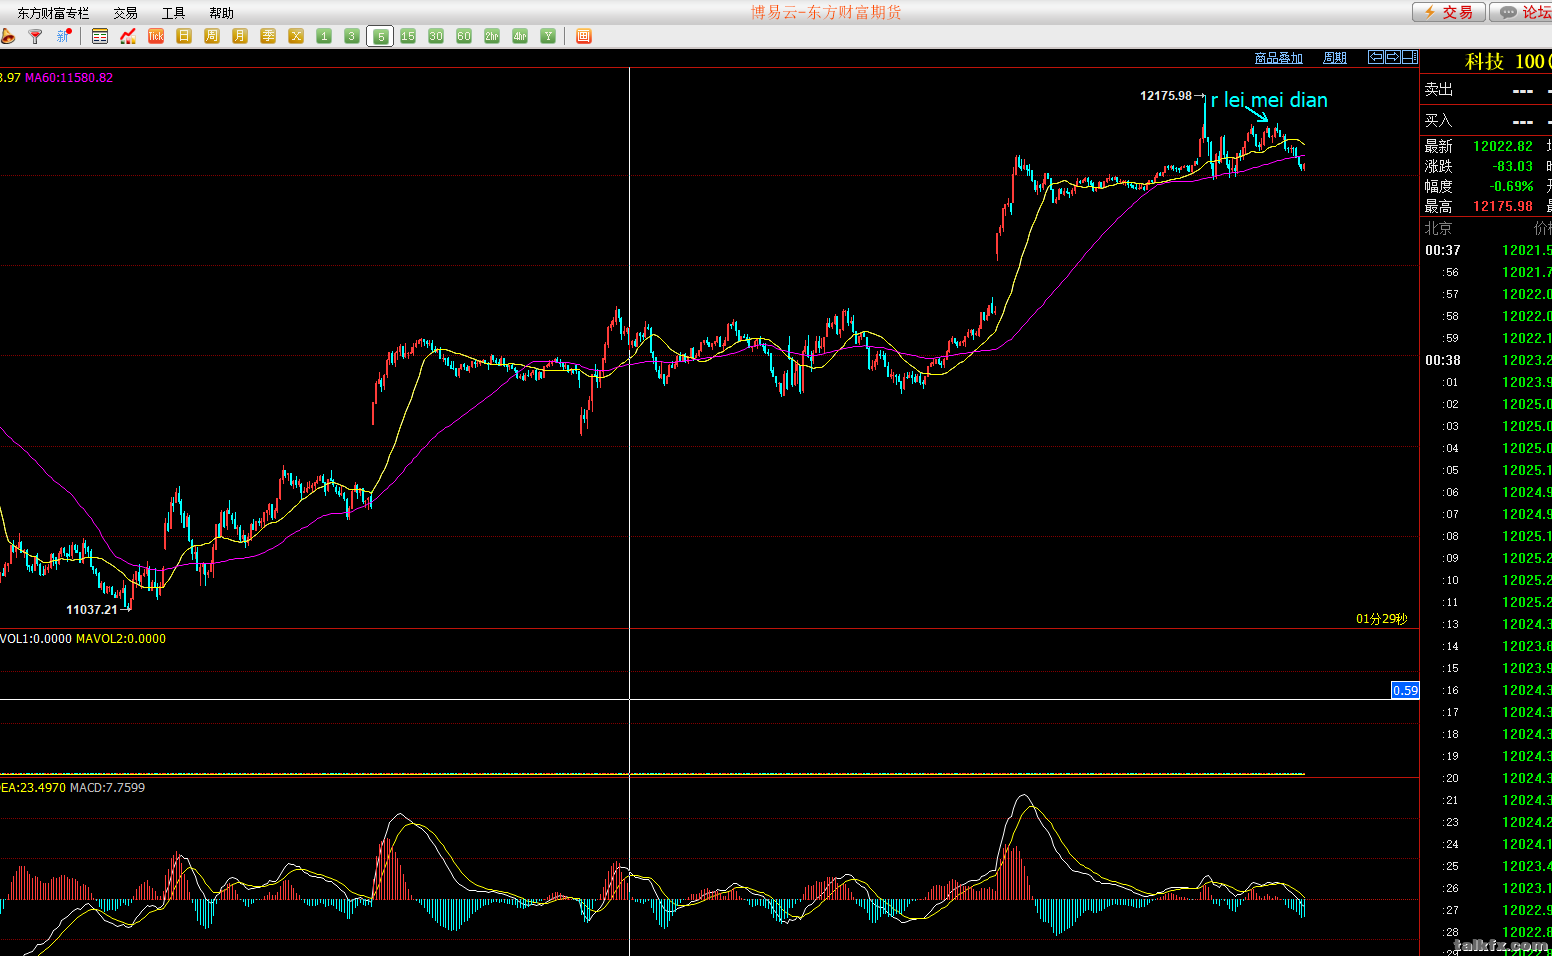The width and height of the screenshot is (1552, 956).
Task: Click the 'r lei mei dian' chart annotation
Action: pyautogui.click(x=1269, y=100)
